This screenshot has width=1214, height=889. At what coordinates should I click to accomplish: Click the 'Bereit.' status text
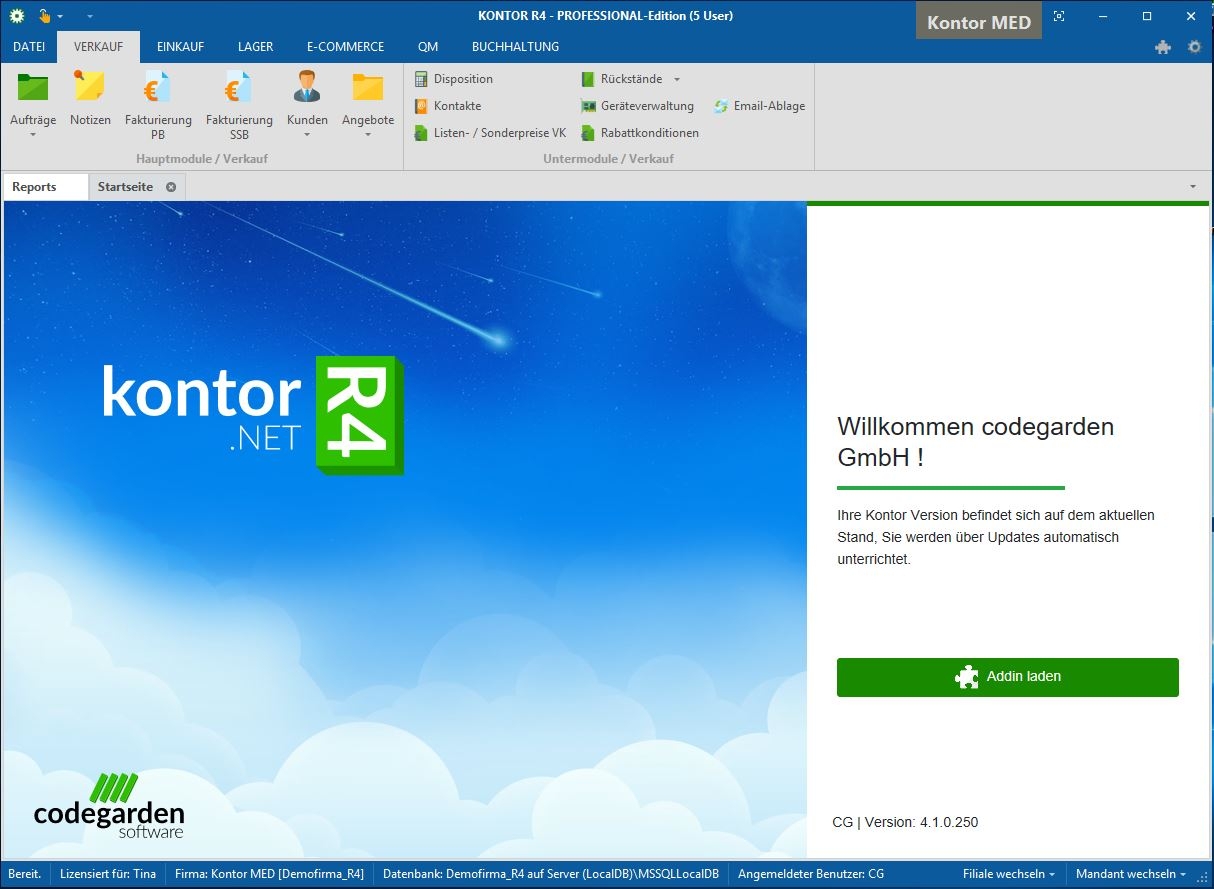(x=25, y=874)
